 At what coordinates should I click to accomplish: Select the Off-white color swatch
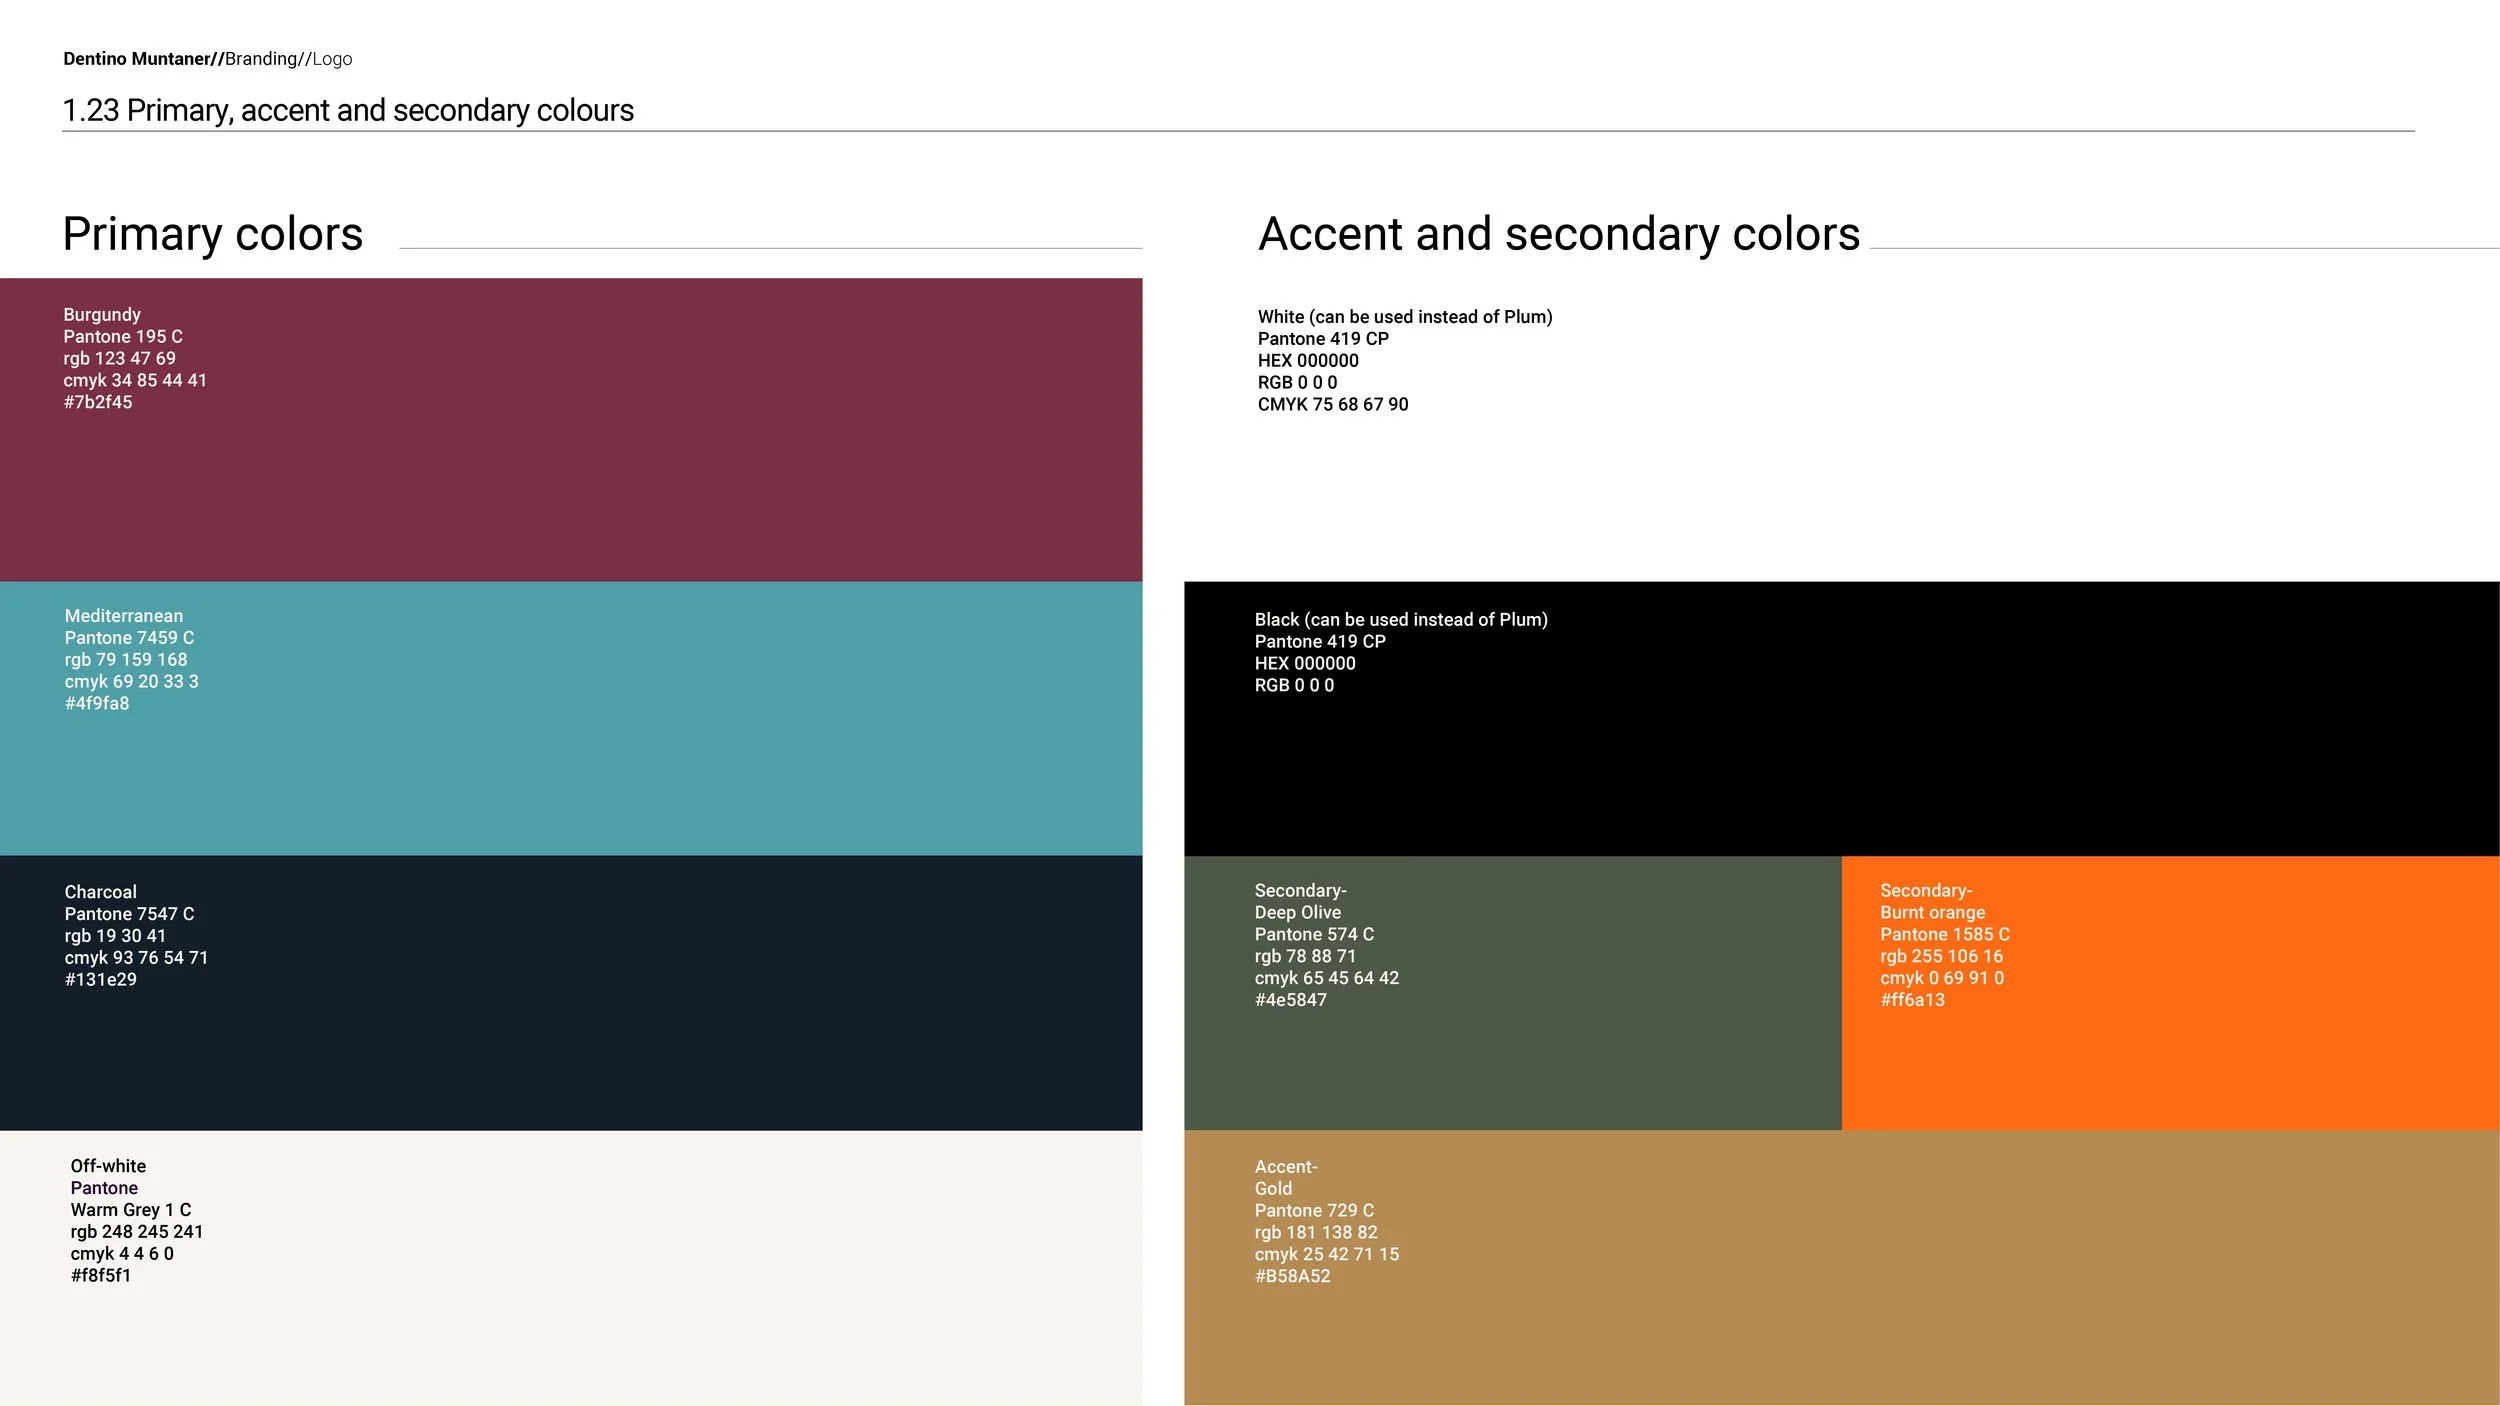coord(571,1268)
